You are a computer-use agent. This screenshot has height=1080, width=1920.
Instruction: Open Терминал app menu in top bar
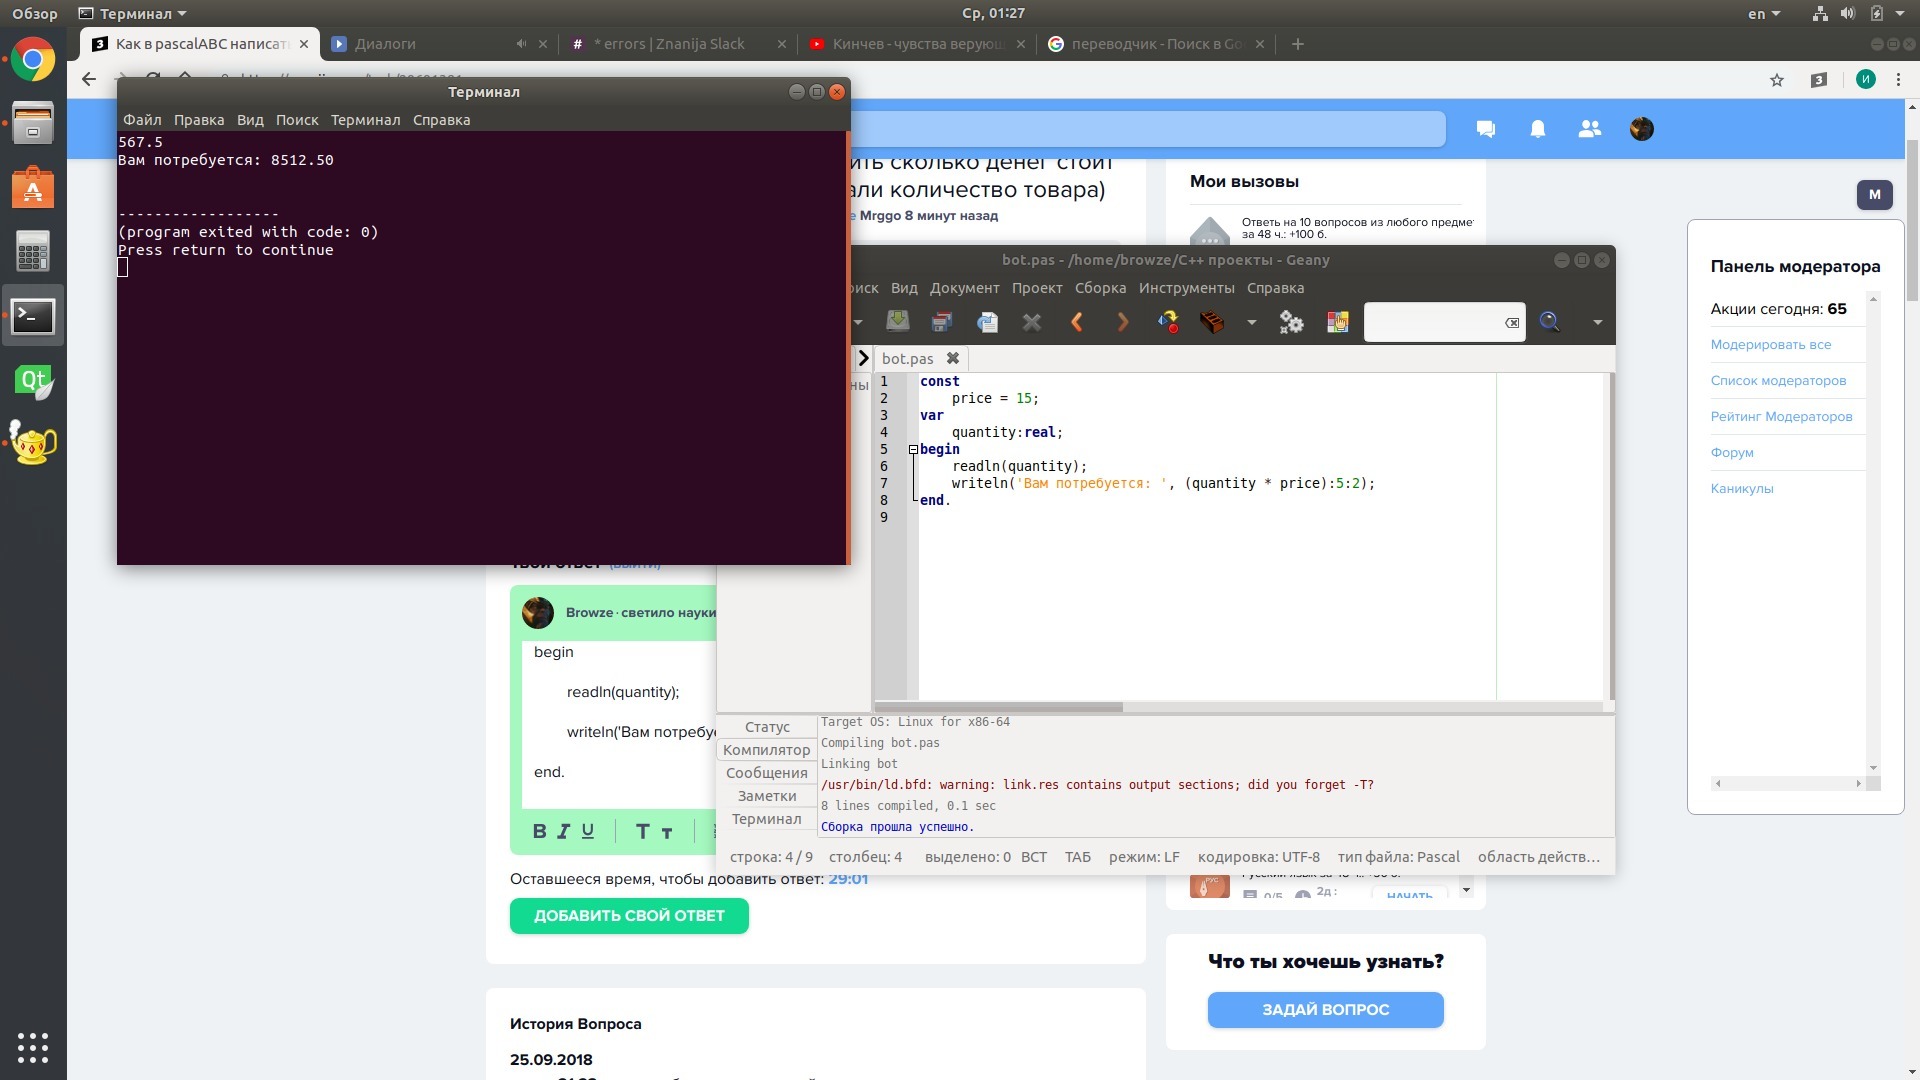coord(133,14)
